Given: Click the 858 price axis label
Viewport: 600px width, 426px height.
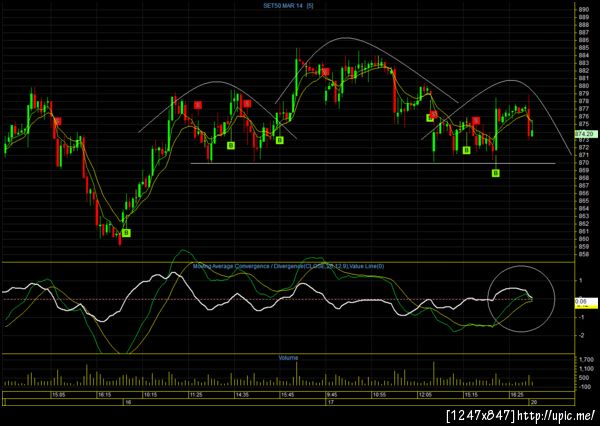Looking at the screenshot, I should pyautogui.click(x=584, y=254).
